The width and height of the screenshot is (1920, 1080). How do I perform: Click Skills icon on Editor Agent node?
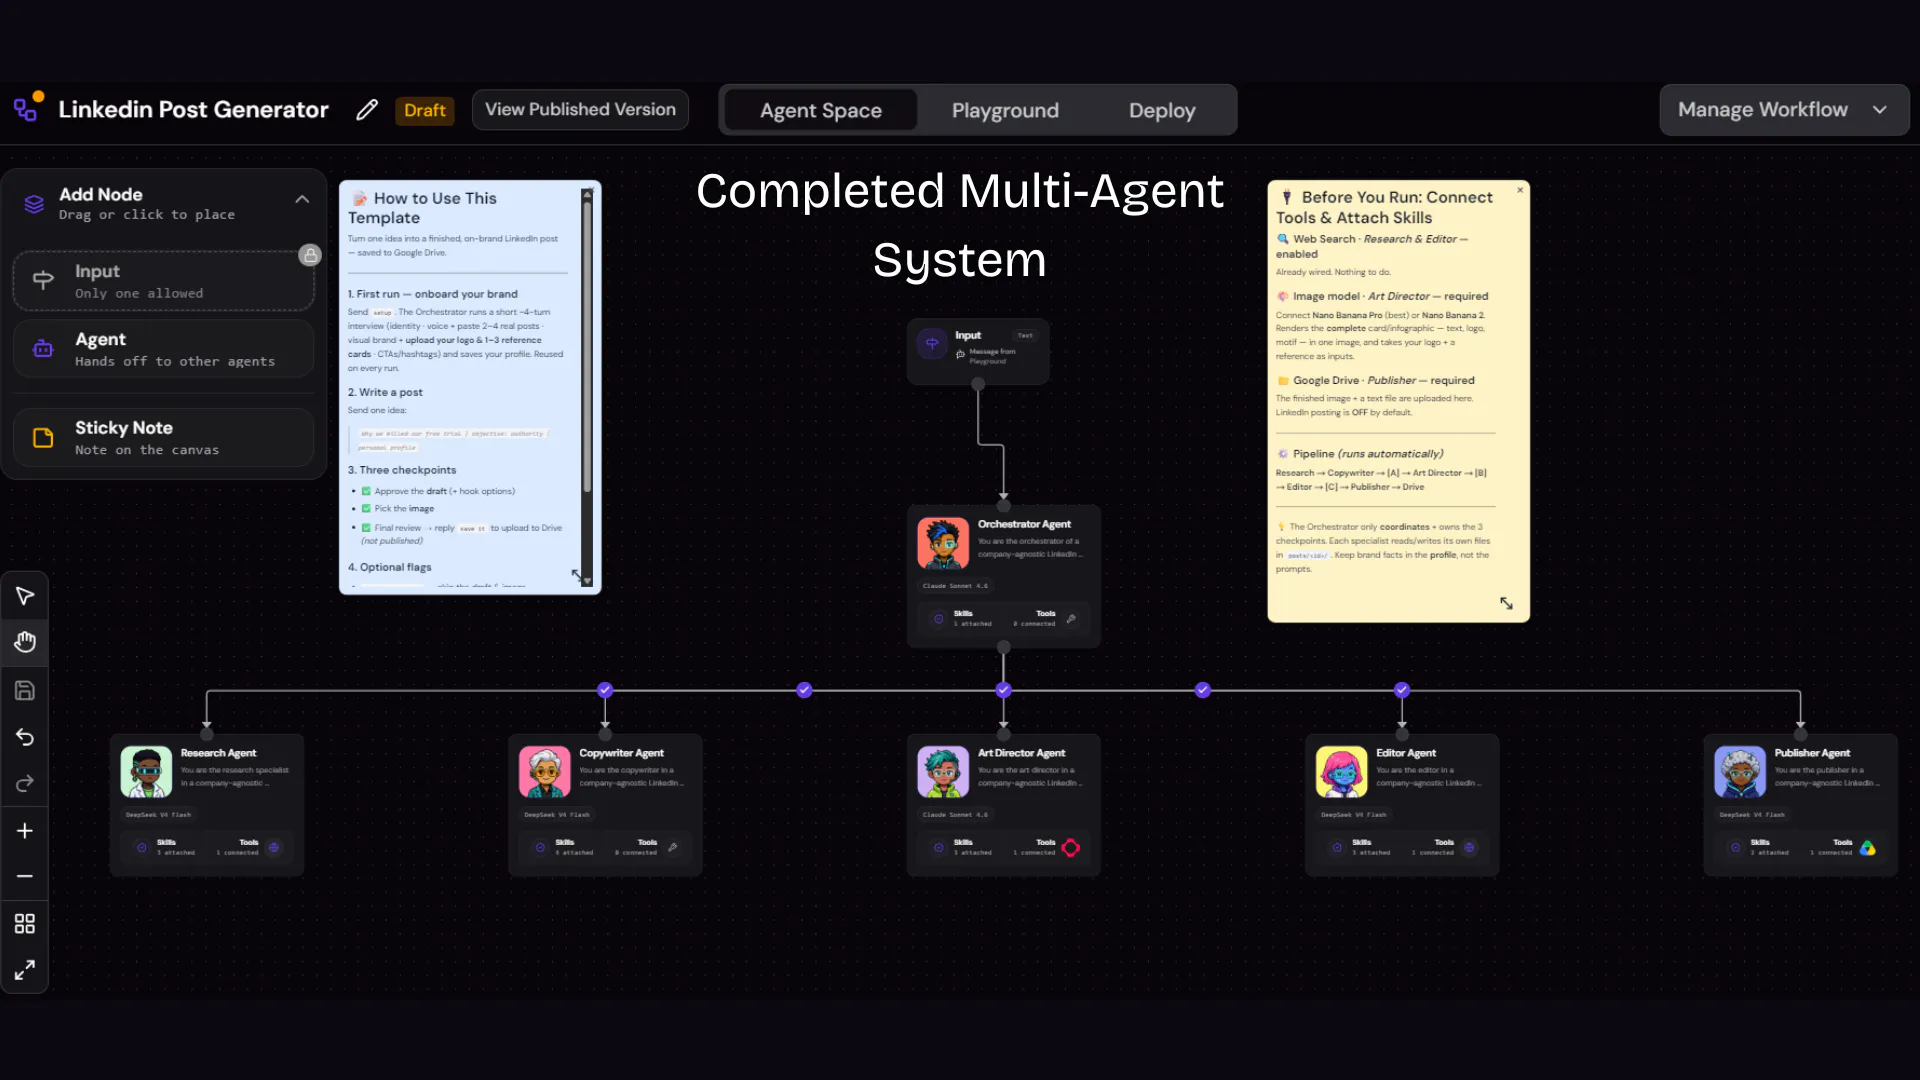pyautogui.click(x=1337, y=848)
